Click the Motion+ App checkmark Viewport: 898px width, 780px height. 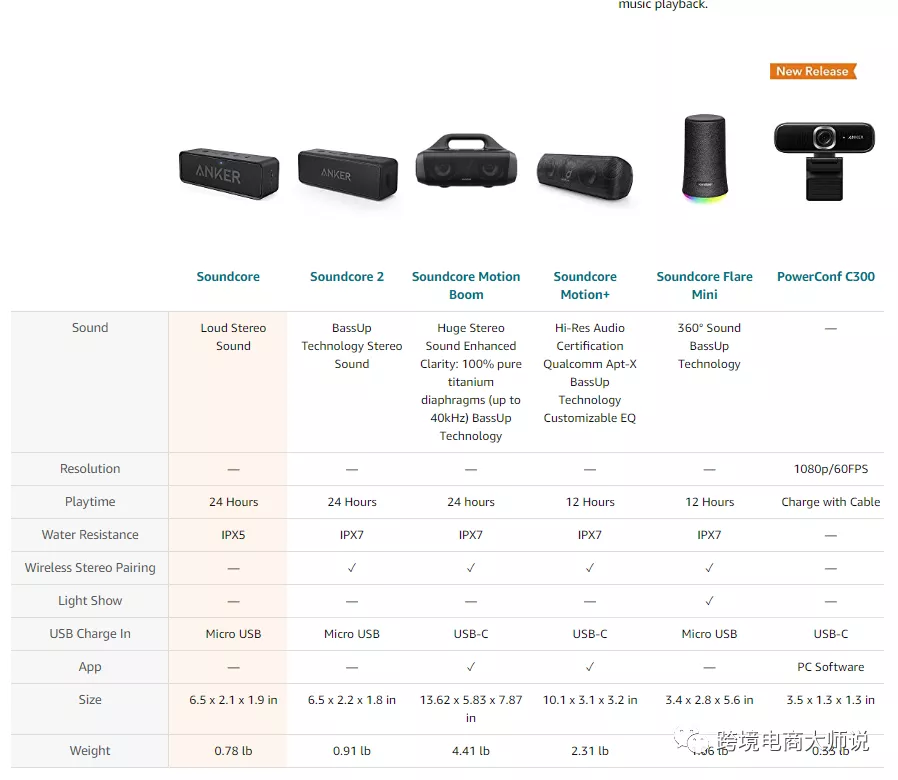[590, 667]
